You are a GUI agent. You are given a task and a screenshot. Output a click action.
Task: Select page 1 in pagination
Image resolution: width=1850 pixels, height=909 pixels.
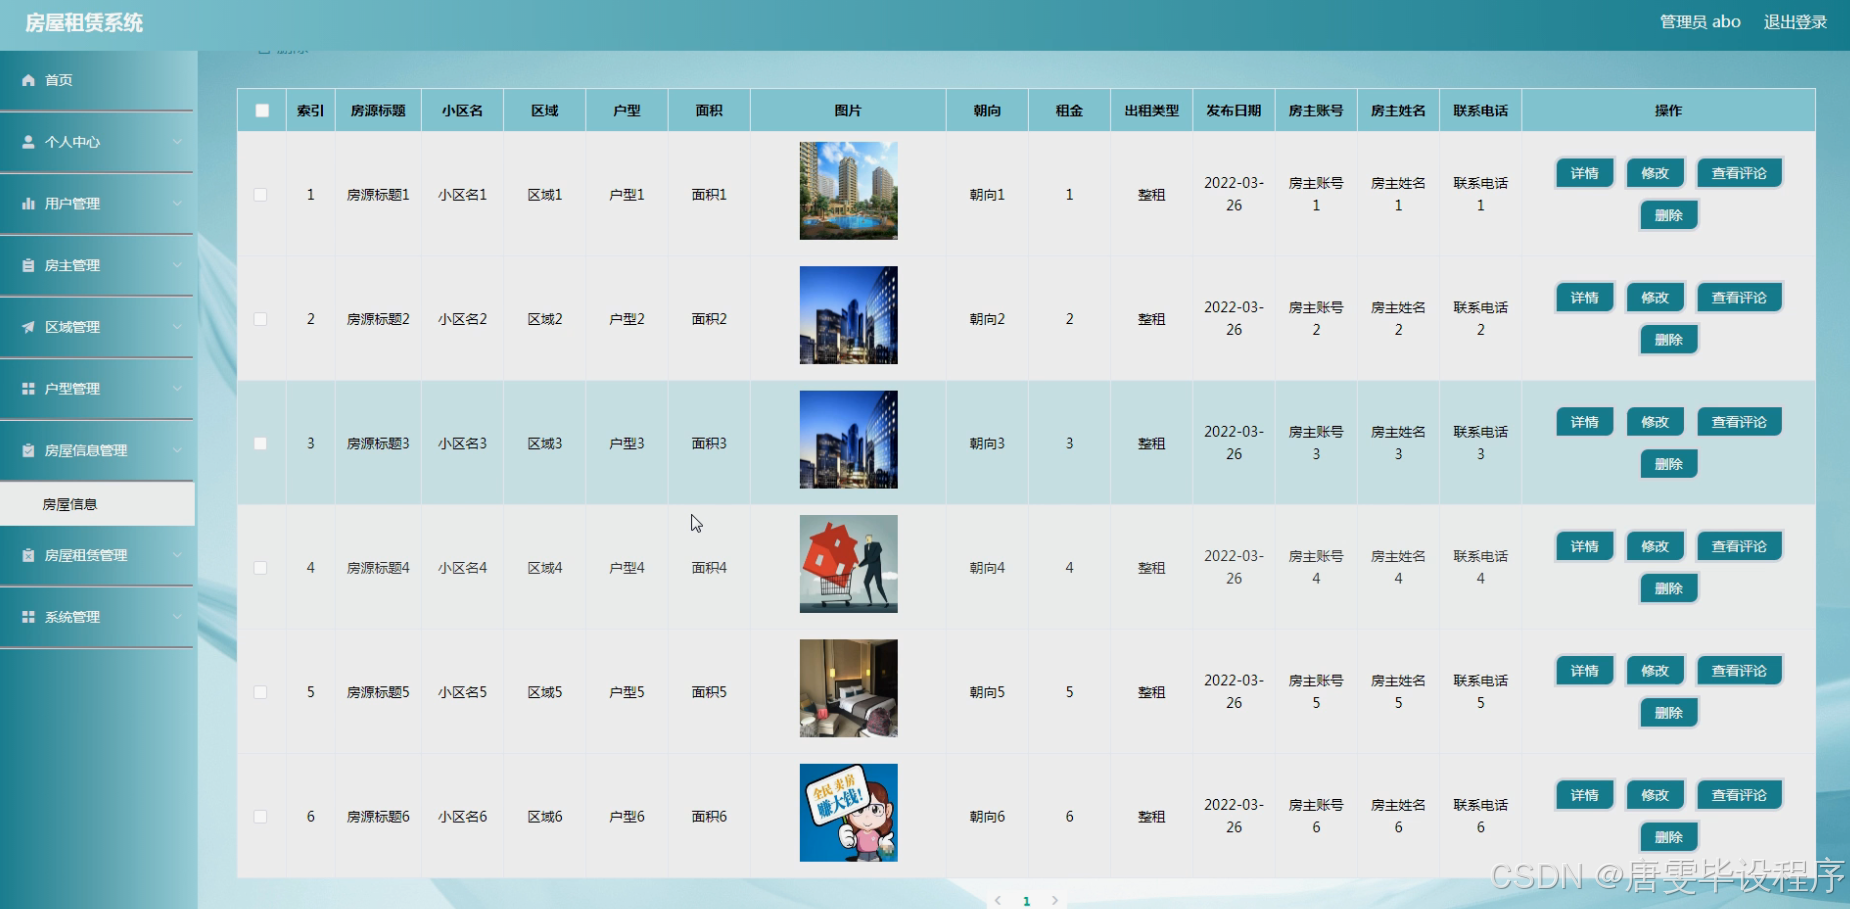pos(1026,901)
